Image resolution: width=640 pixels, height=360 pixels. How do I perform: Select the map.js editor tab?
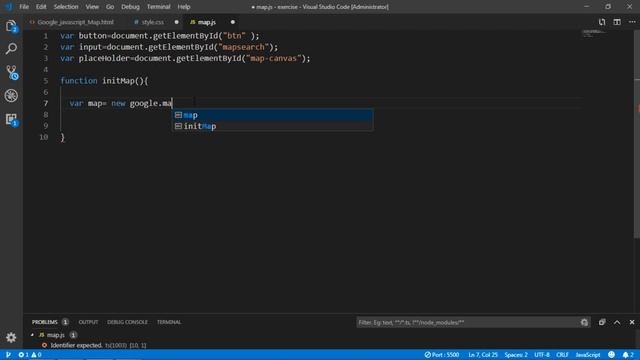click(207, 22)
